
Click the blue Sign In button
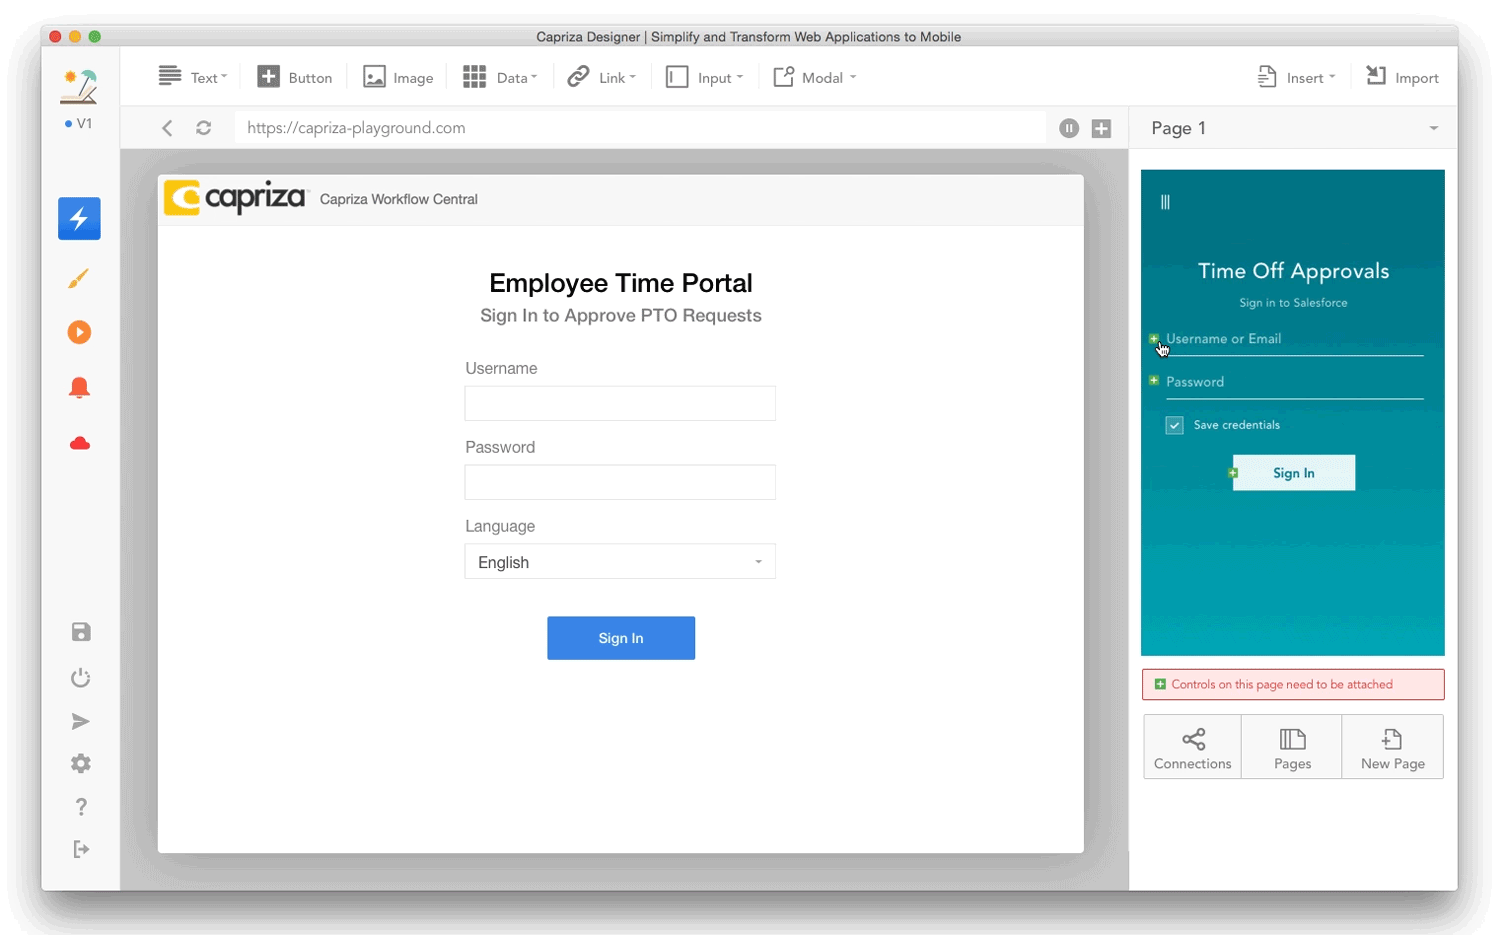[x=621, y=638]
